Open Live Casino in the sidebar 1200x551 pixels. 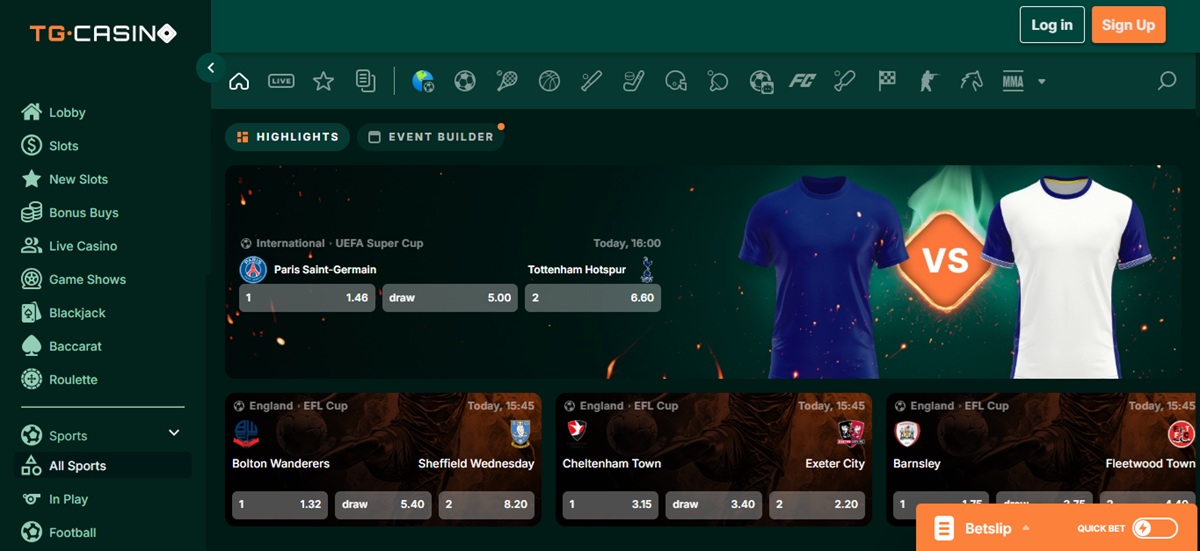click(x=83, y=246)
